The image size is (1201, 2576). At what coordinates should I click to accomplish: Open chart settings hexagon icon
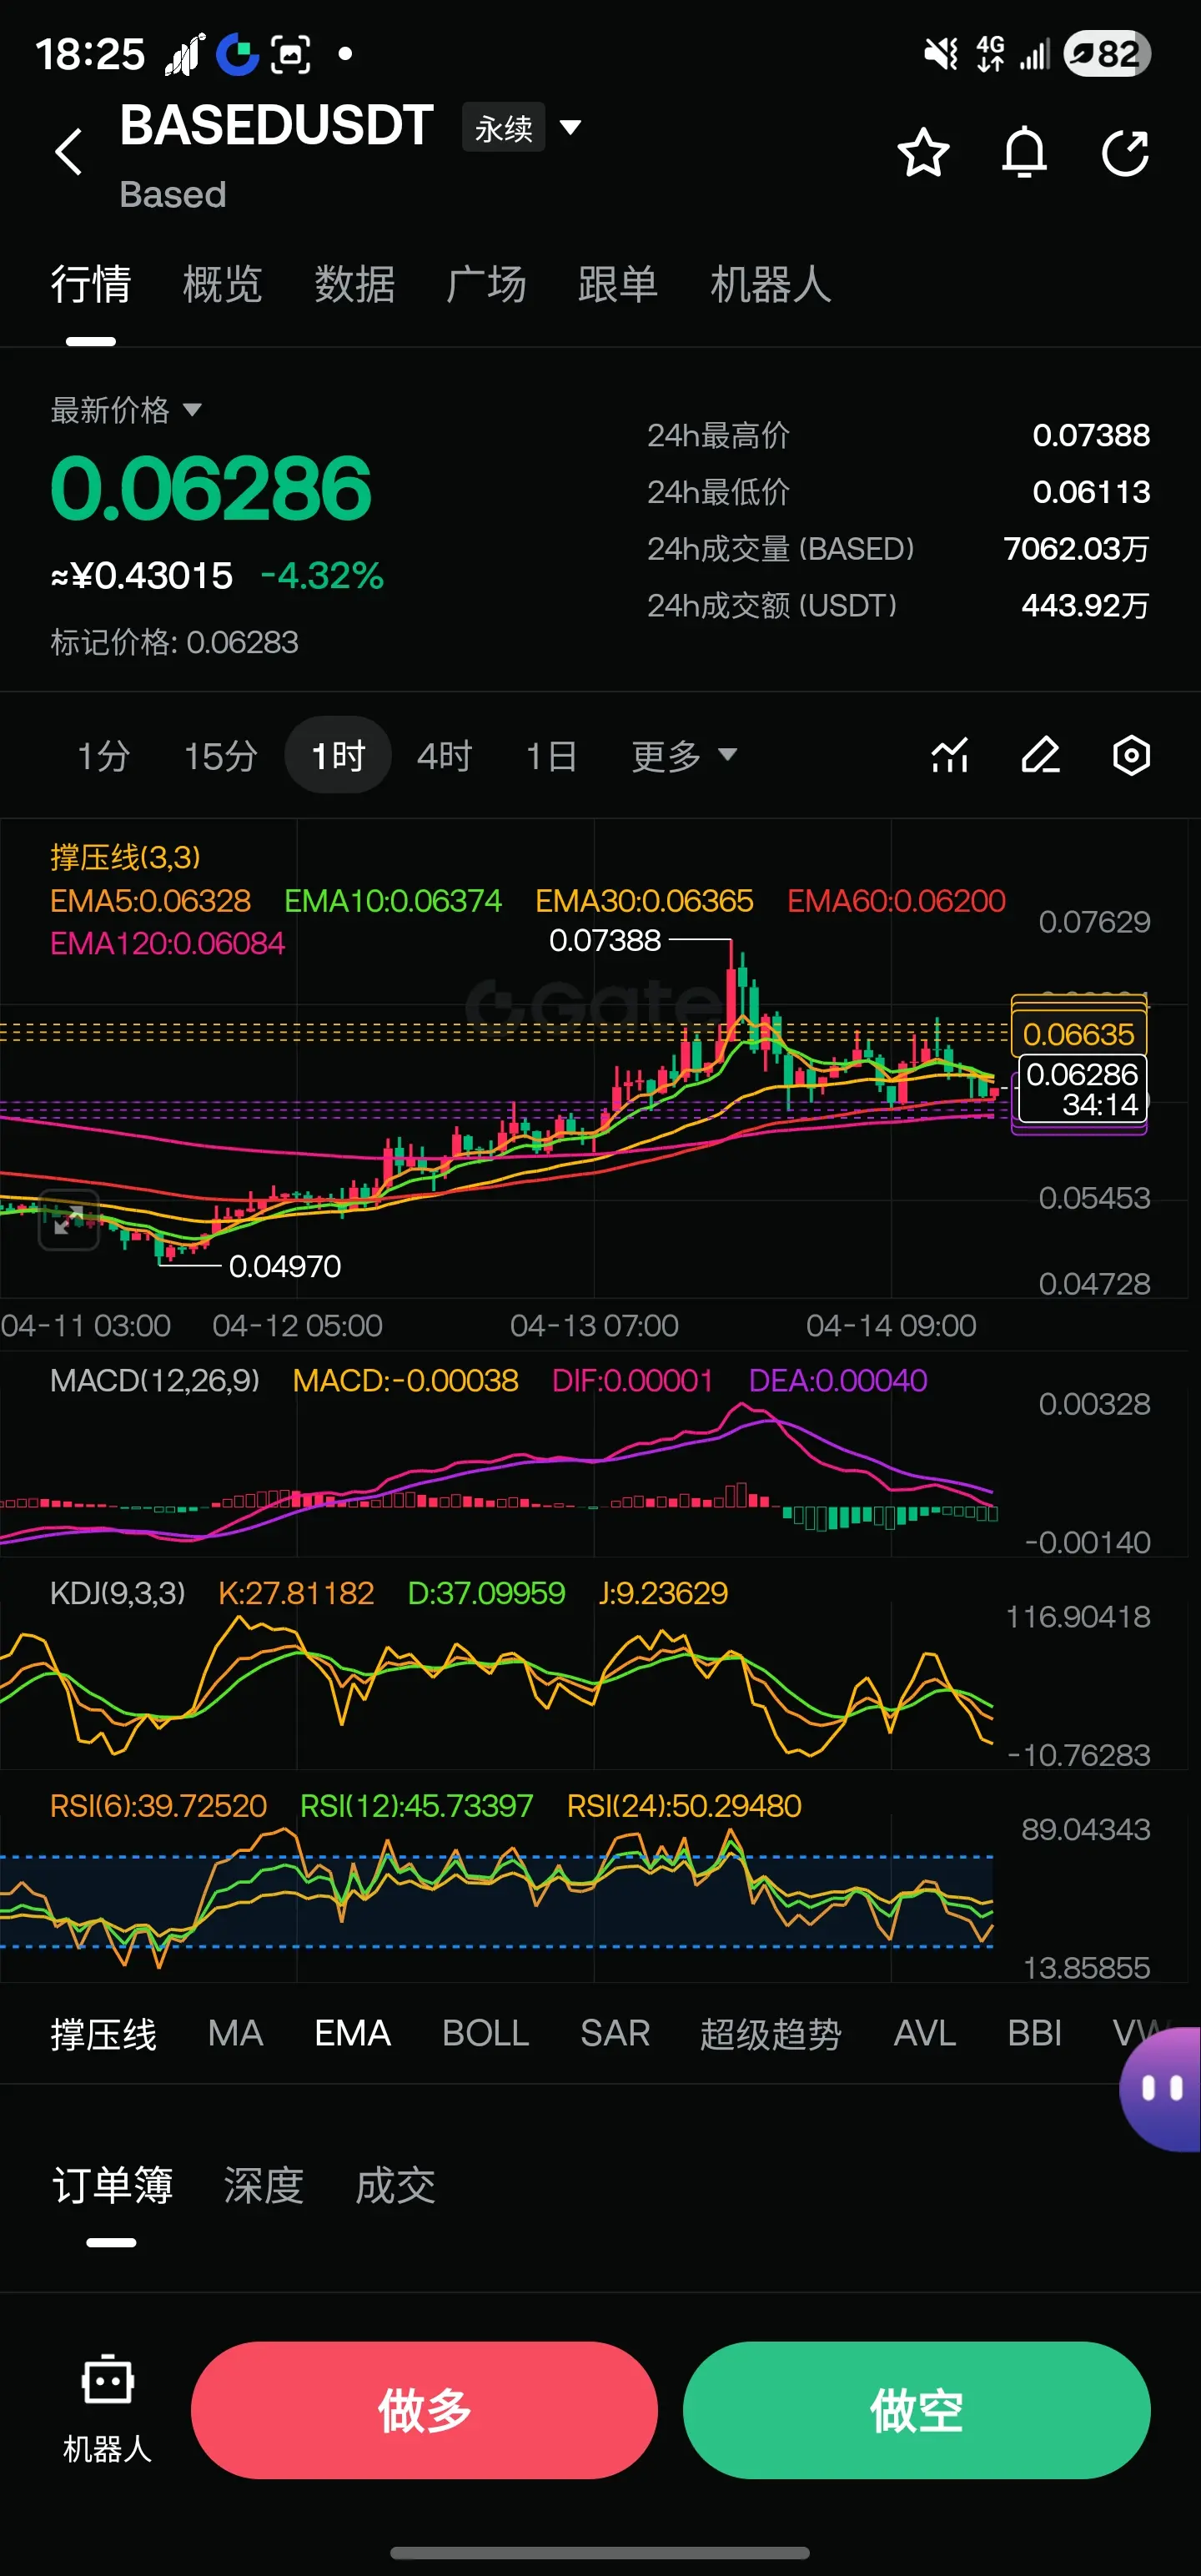[1131, 755]
